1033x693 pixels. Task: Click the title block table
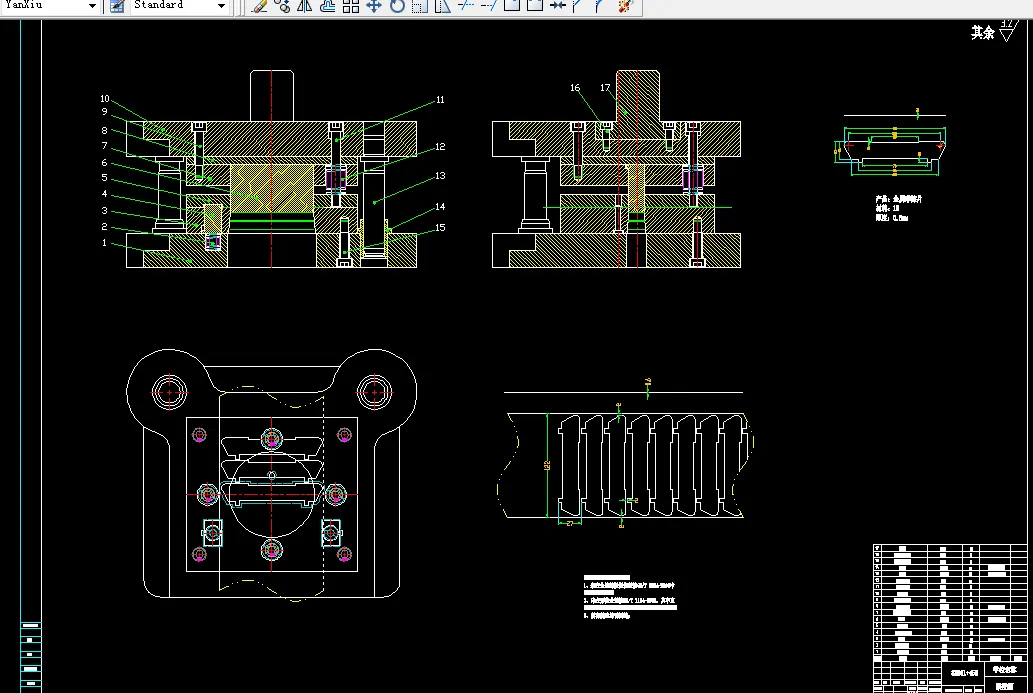tap(950, 618)
